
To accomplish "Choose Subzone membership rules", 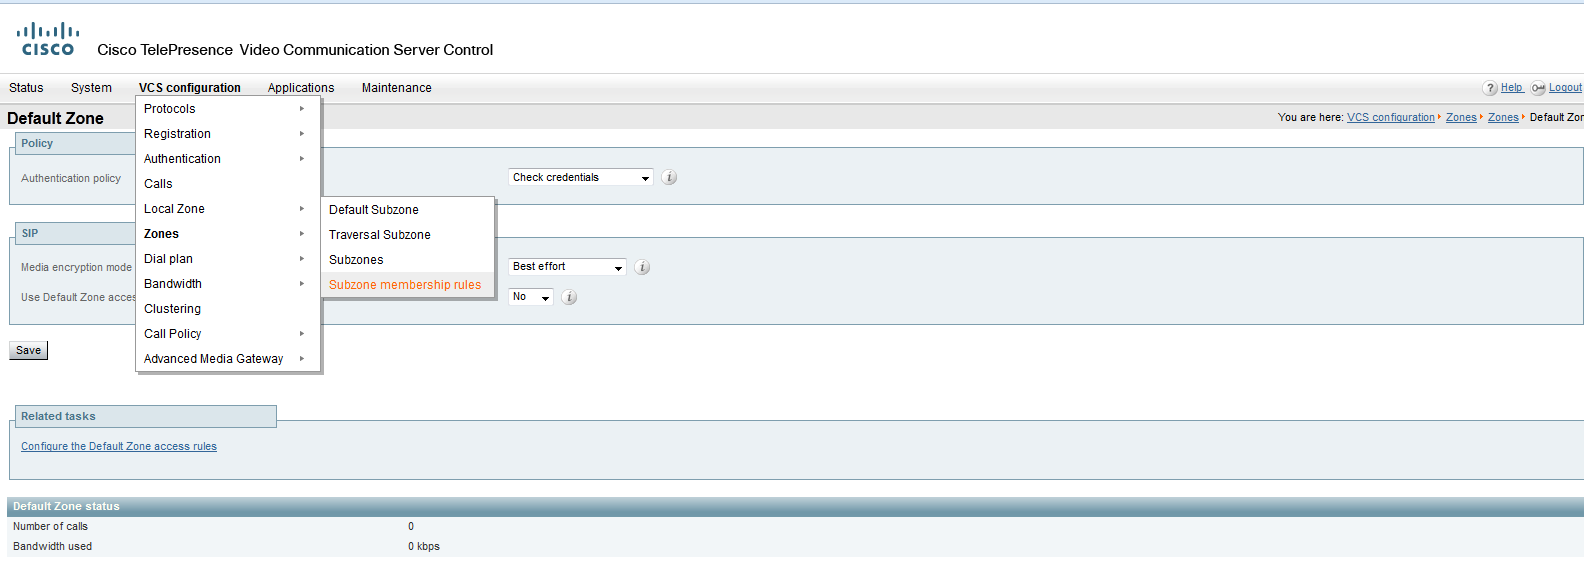I will click(x=408, y=285).
